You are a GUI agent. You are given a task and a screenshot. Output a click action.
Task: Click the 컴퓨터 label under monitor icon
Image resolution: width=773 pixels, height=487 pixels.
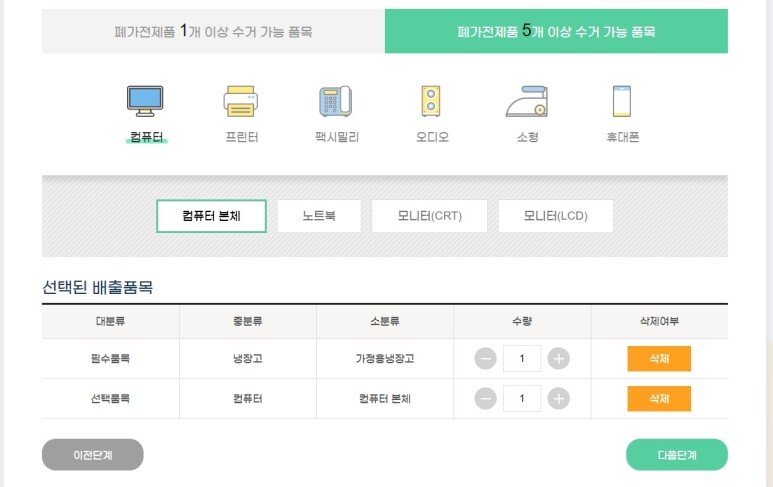146,137
